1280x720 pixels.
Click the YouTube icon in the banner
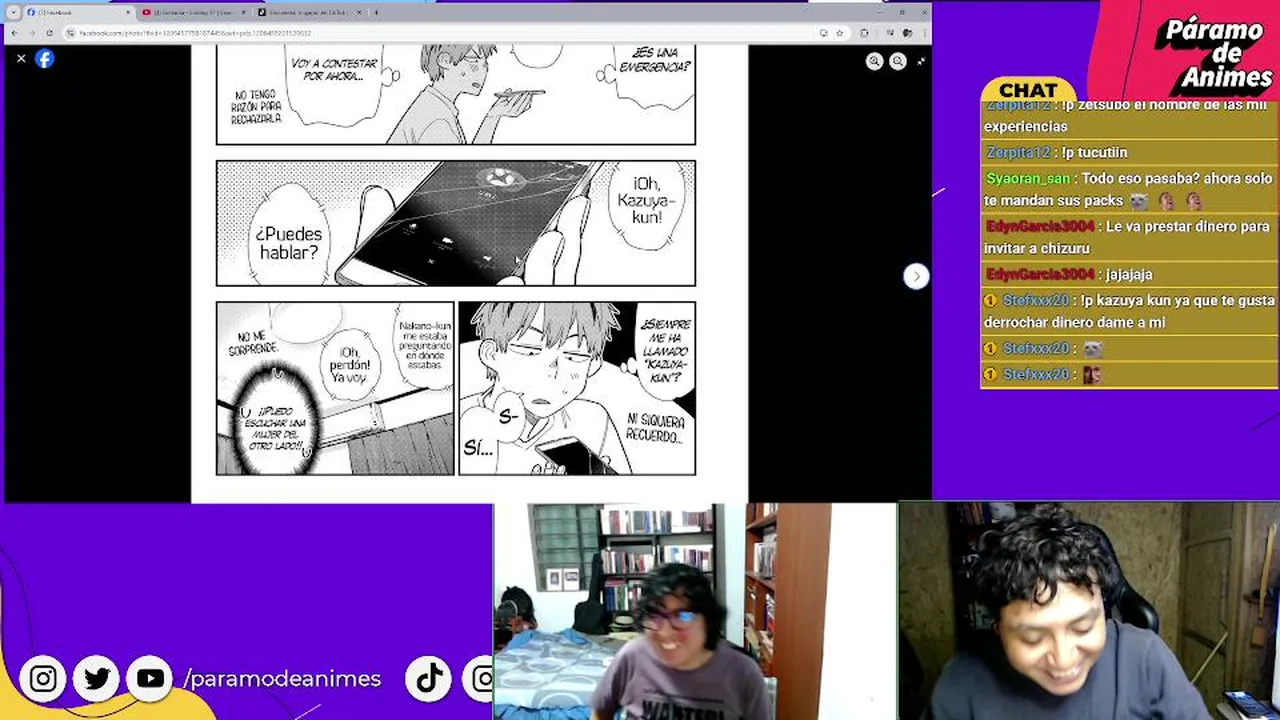pos(150,679)
